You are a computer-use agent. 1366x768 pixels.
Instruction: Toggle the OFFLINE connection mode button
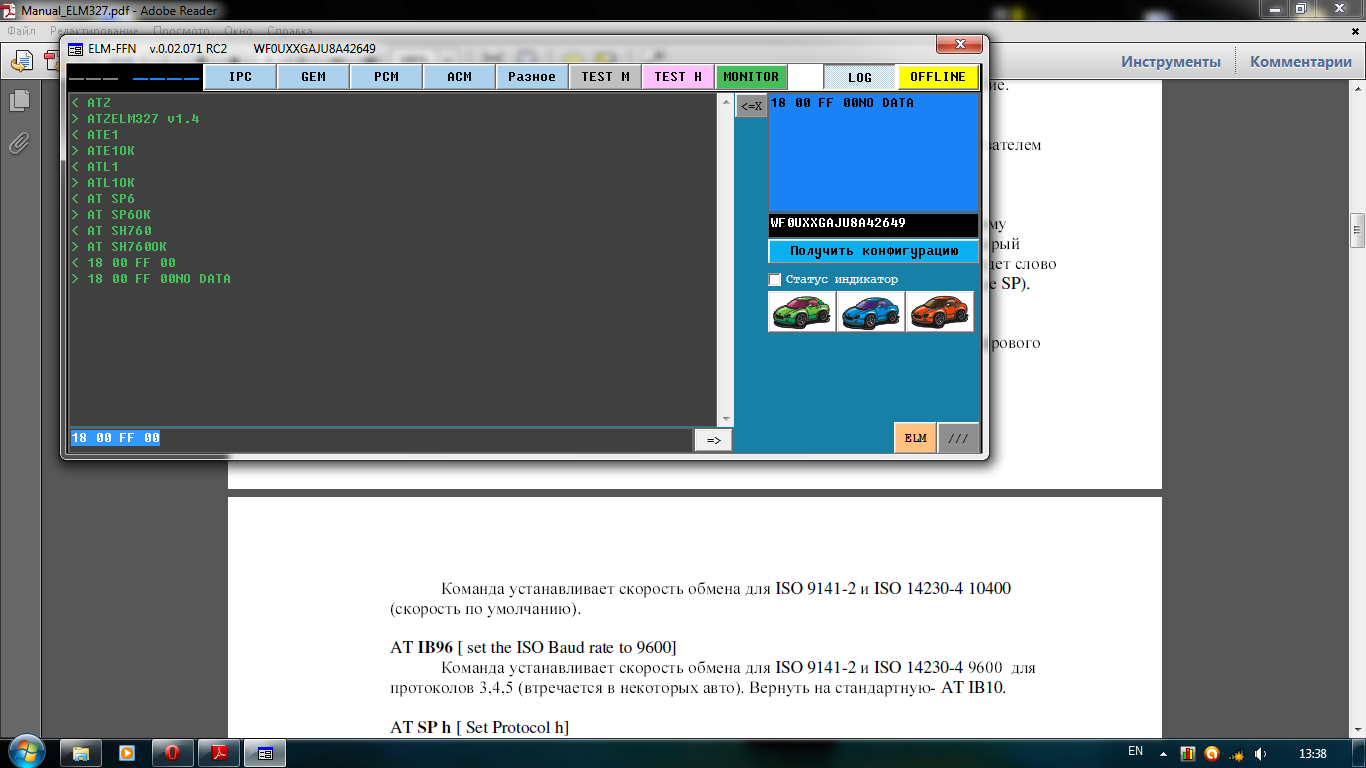[x=937, y=77]
